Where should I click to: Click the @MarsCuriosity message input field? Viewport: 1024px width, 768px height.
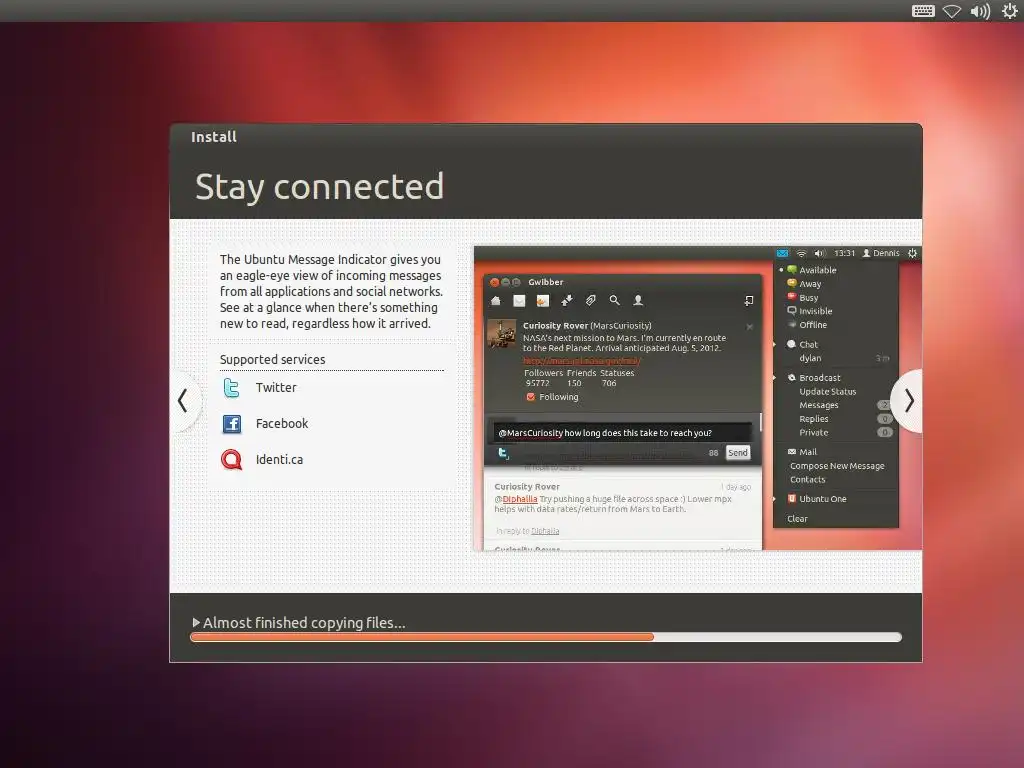click(x=624, y=433)
